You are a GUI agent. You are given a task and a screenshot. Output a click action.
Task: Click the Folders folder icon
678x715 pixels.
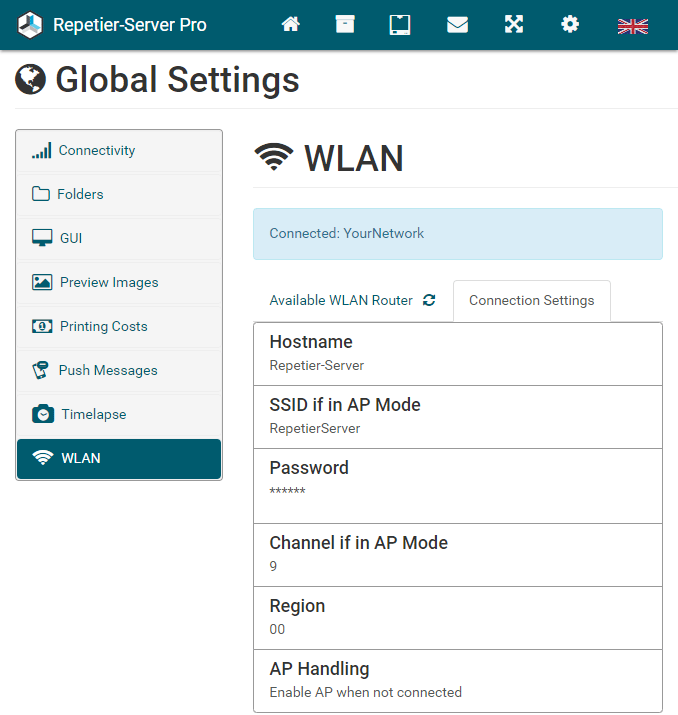(41, 194)
